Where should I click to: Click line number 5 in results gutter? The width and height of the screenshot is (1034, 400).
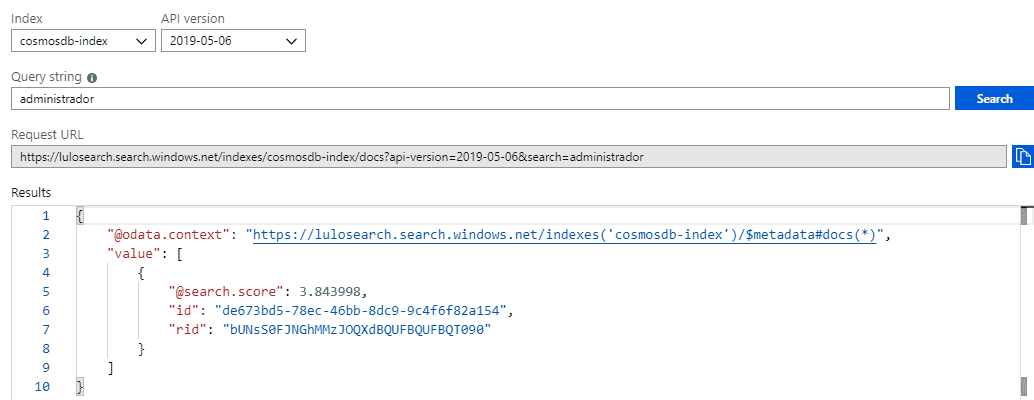(46, 292)
